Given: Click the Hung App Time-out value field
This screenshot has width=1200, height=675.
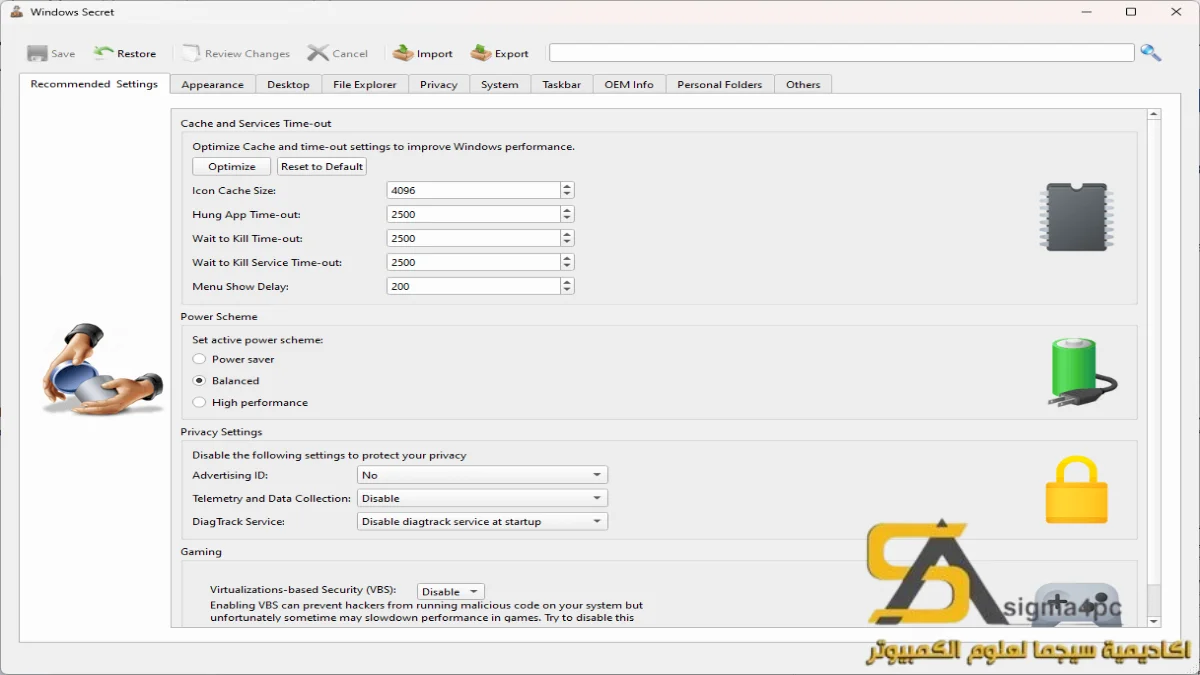Looking at the screenshot, I should point(473,214).
